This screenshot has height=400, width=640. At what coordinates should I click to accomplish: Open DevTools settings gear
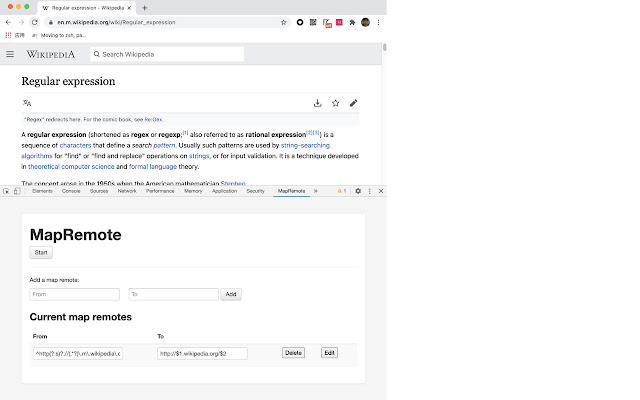pyautogui.click(x=358, y=191)
